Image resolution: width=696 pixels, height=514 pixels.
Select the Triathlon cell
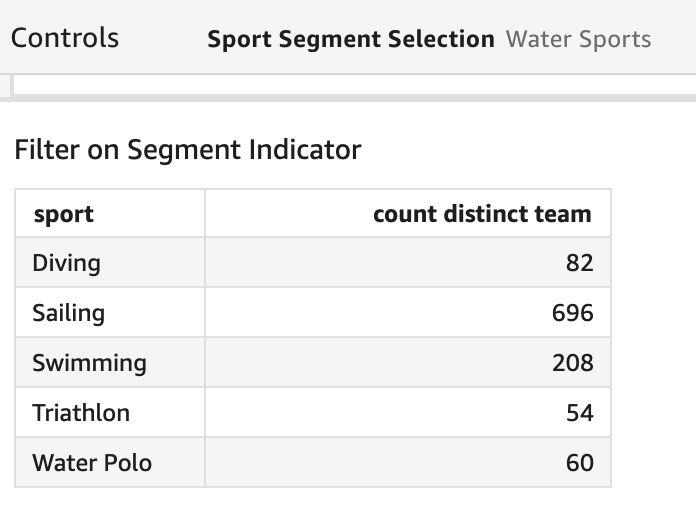tap(81, 413)
